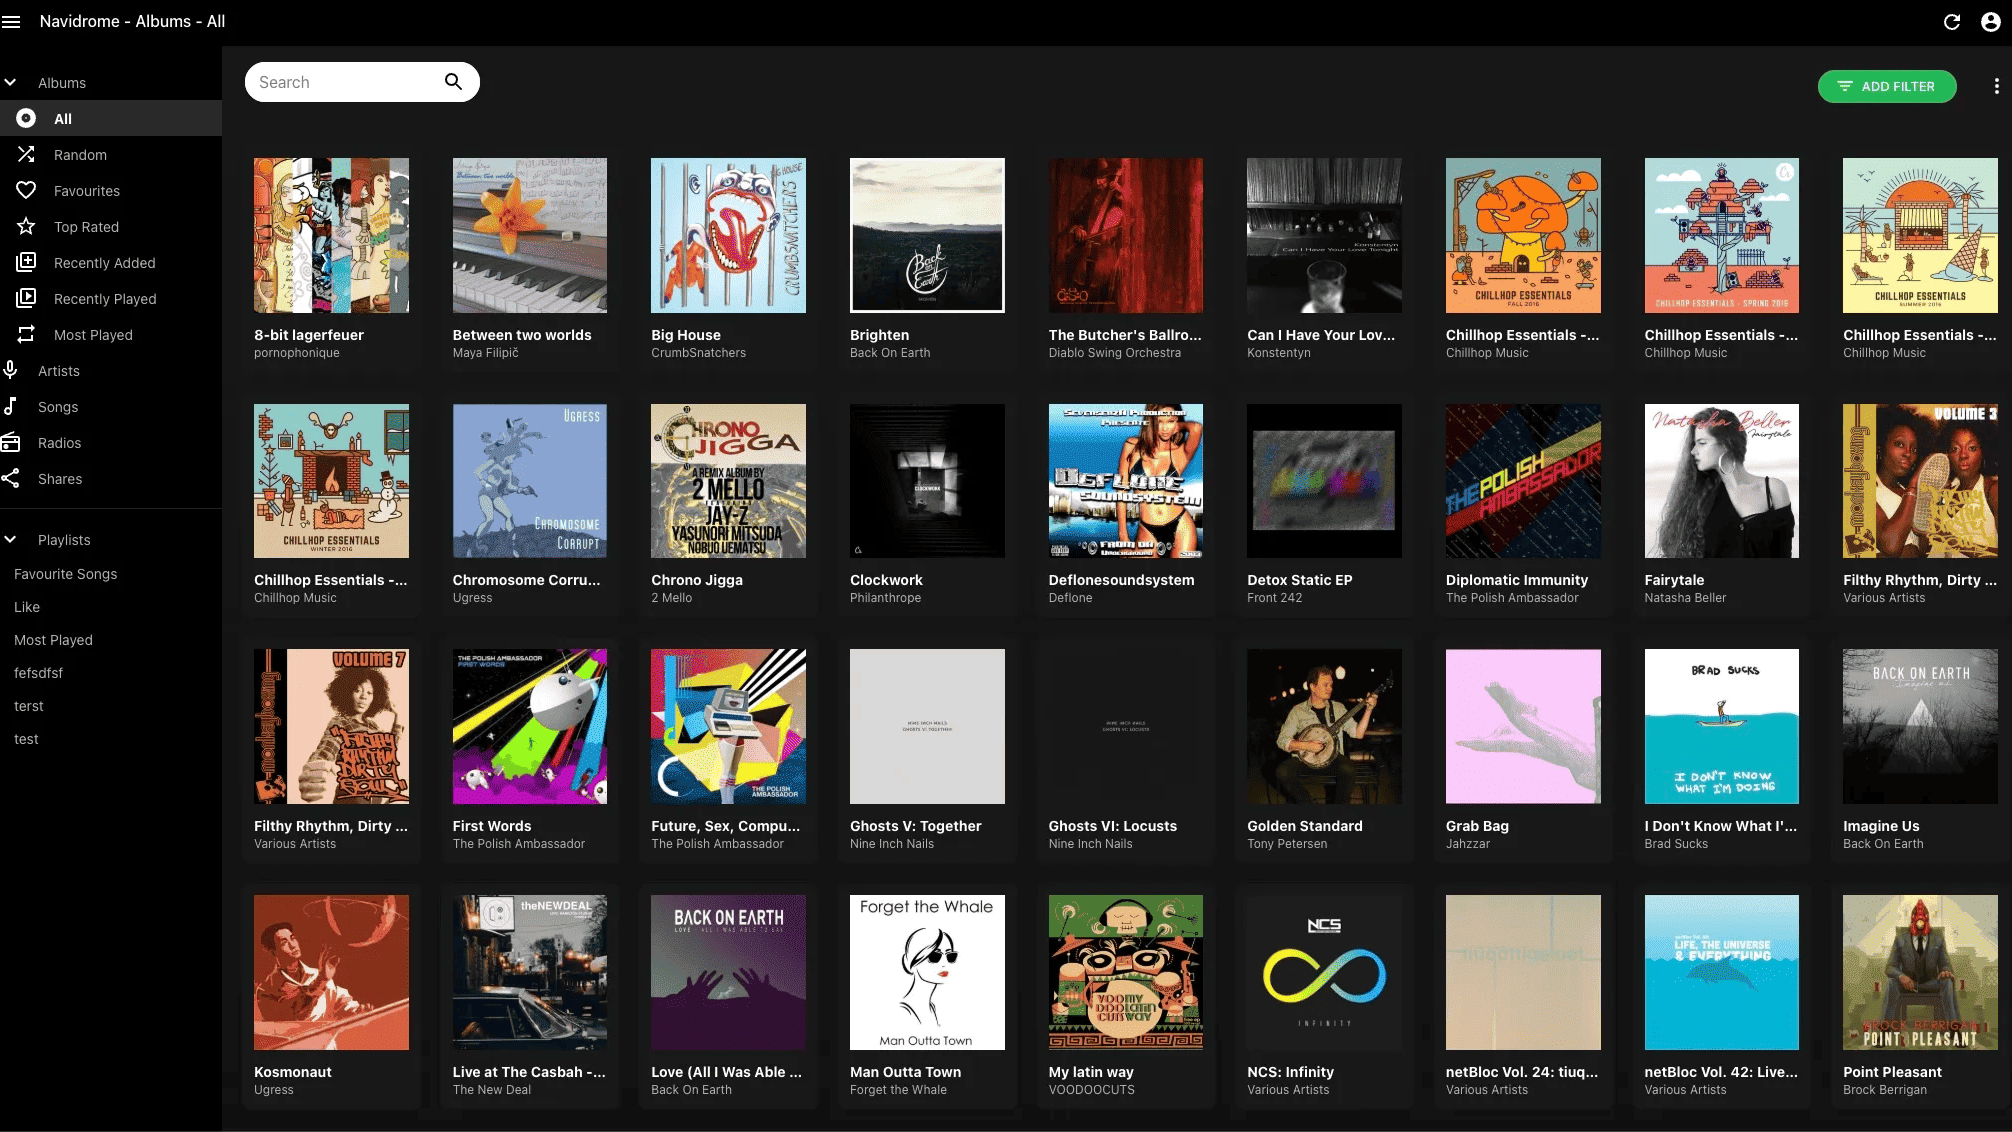Collapse the Albums section chevron
Image resolution: width=2012 pixels, height=1132 pixels.
[10, 82]
